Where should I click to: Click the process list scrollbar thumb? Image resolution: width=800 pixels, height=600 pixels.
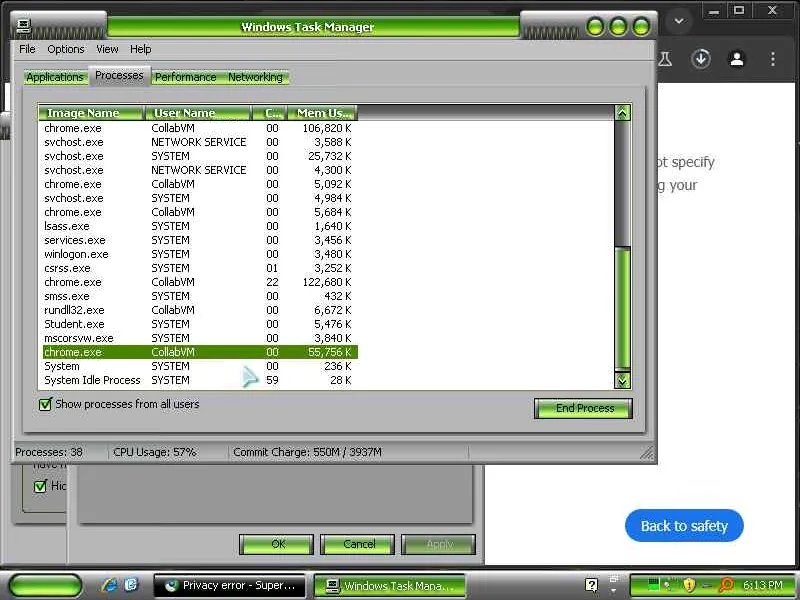(622, 308)
